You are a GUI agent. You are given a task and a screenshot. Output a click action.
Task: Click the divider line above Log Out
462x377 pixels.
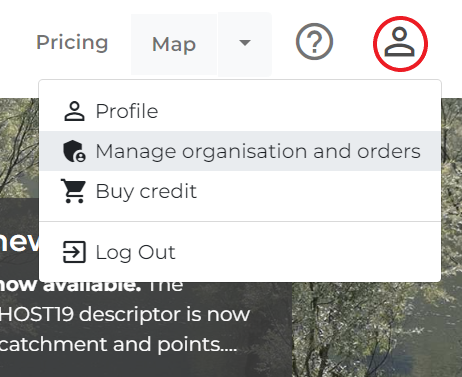[x=240, y=221]
